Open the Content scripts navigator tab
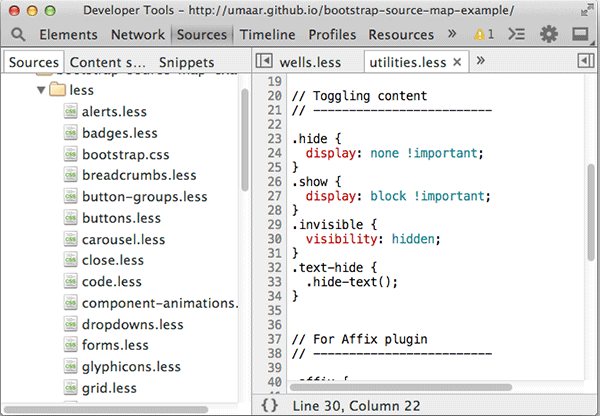This screenshot has width=600, height=416. pos(108,62)
